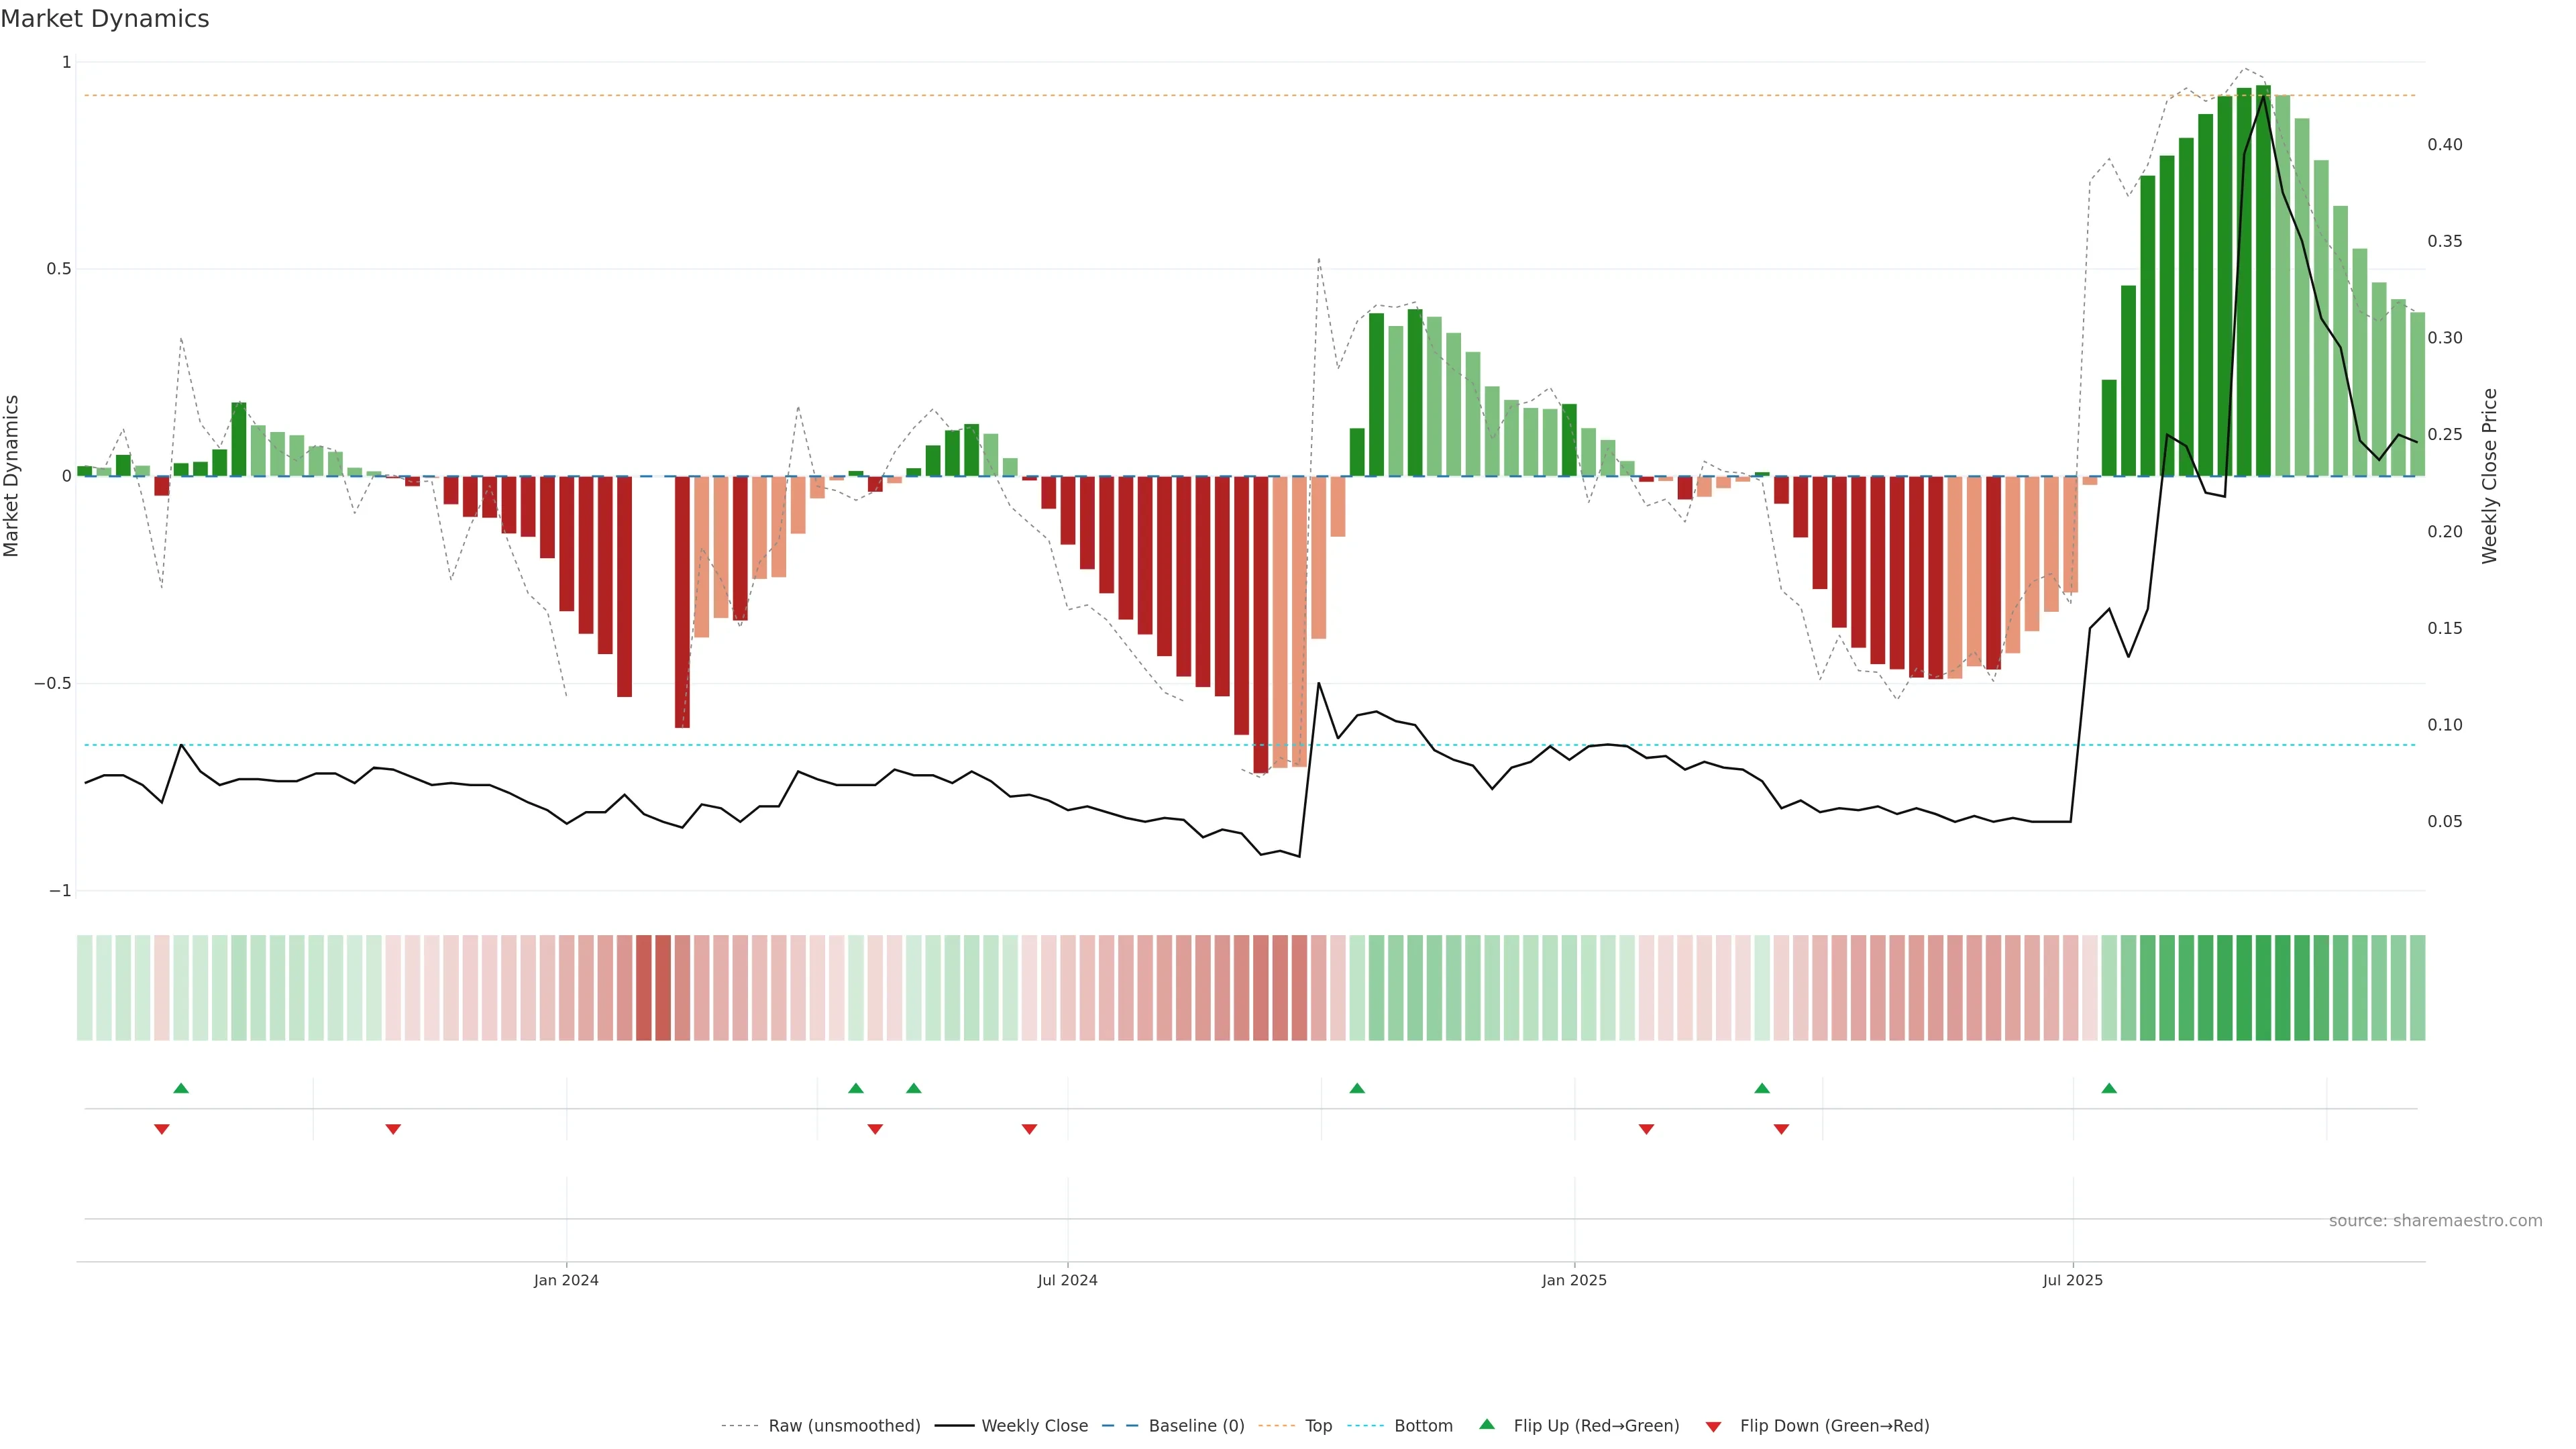Click the dashed line icon for Raw legend
The height and width of the screenshot is (1449, 2576).
click(740, 1426)
